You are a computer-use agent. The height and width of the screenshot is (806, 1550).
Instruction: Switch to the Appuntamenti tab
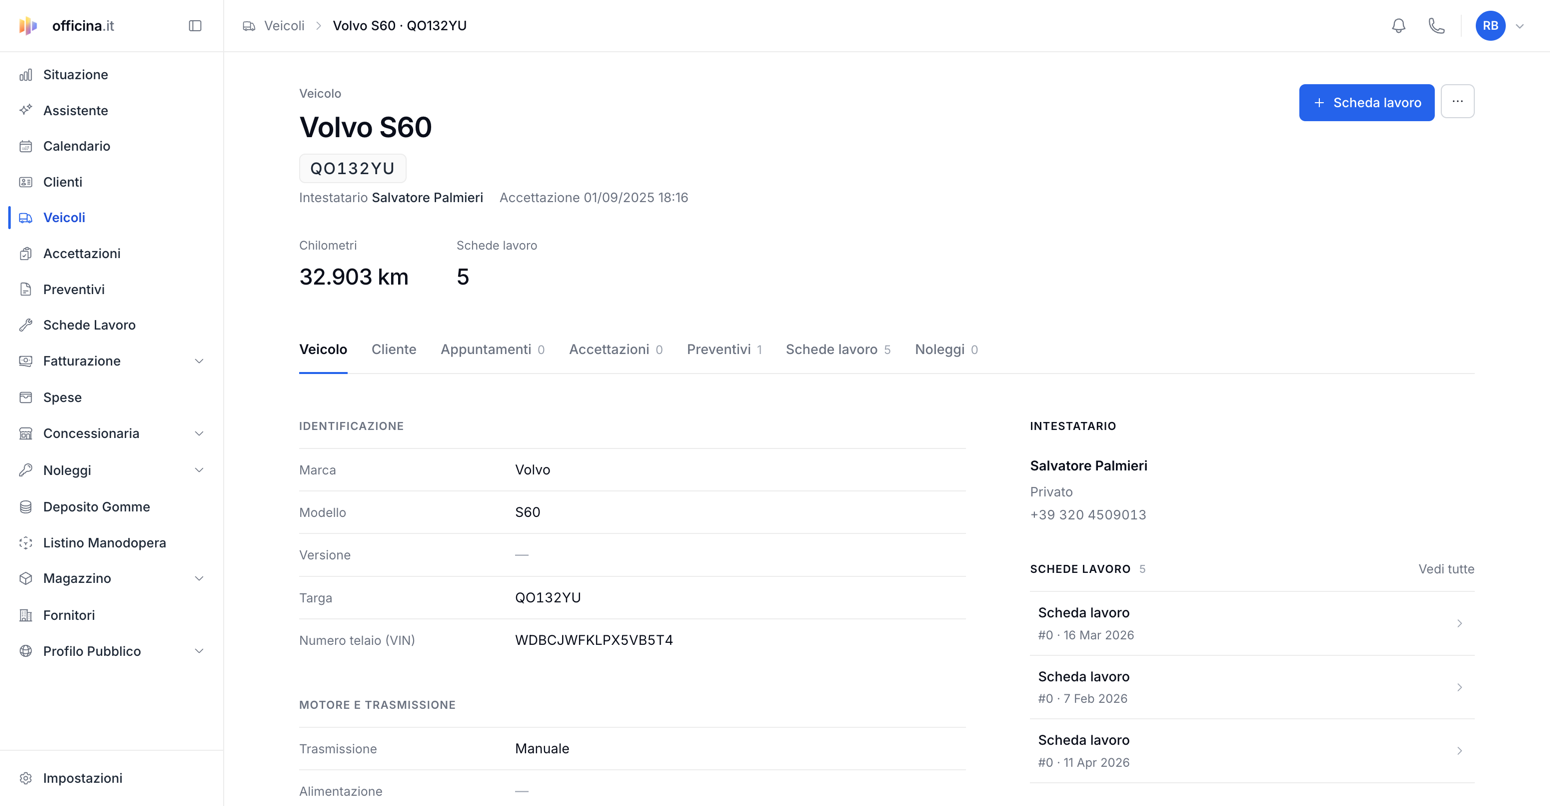492,350
